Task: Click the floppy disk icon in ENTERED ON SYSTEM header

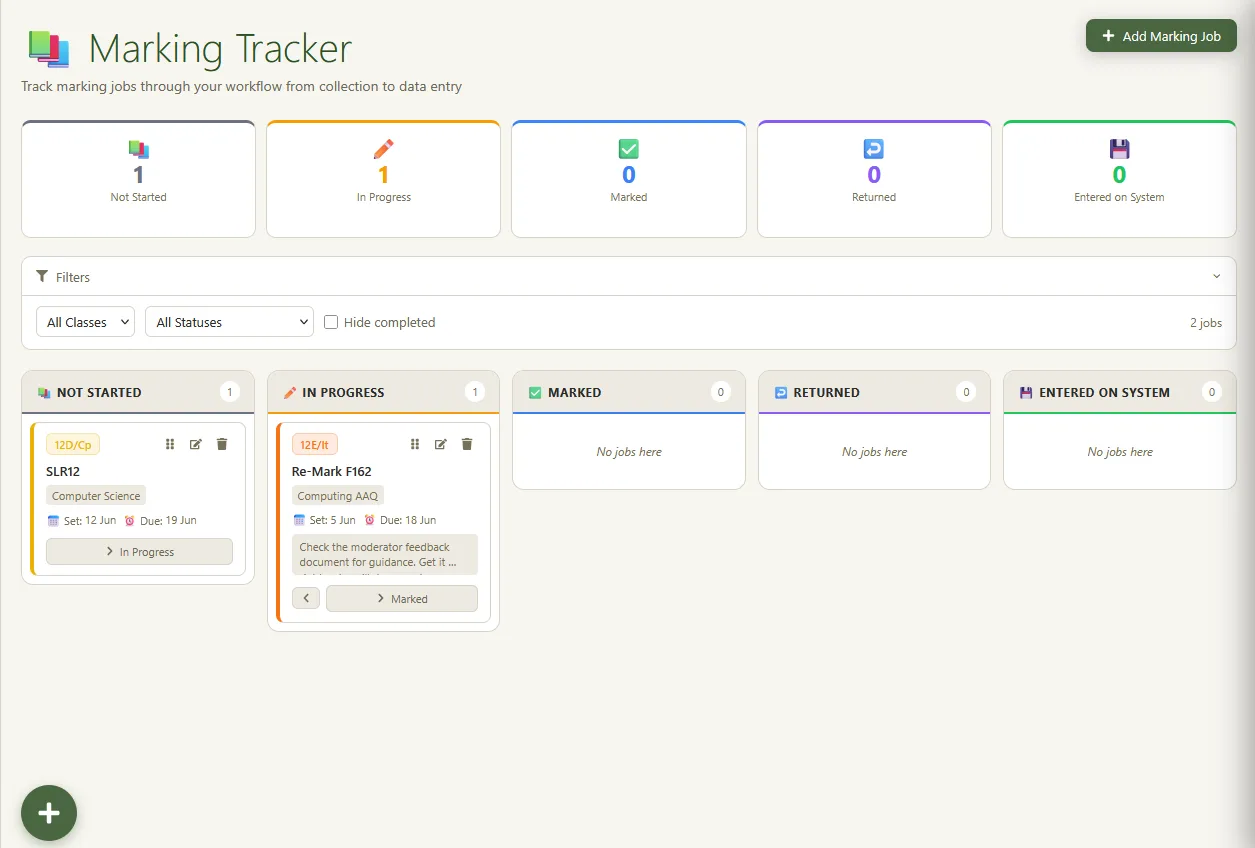Action: click(1026, 393)
